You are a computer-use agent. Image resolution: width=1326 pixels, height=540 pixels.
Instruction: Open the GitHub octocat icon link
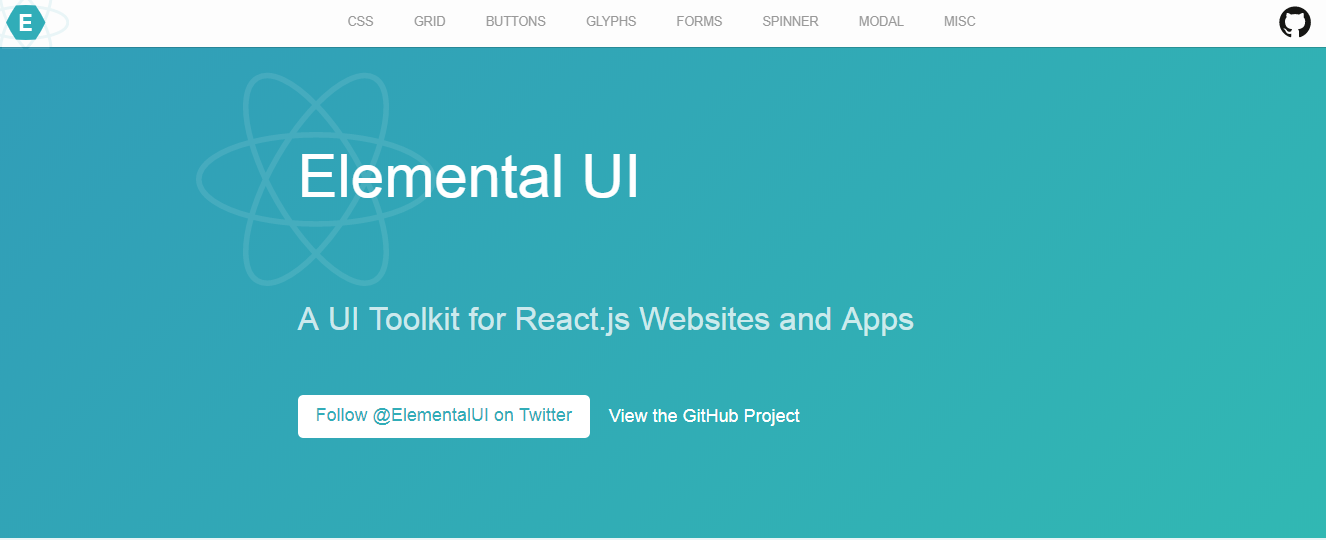[1295, 22]
